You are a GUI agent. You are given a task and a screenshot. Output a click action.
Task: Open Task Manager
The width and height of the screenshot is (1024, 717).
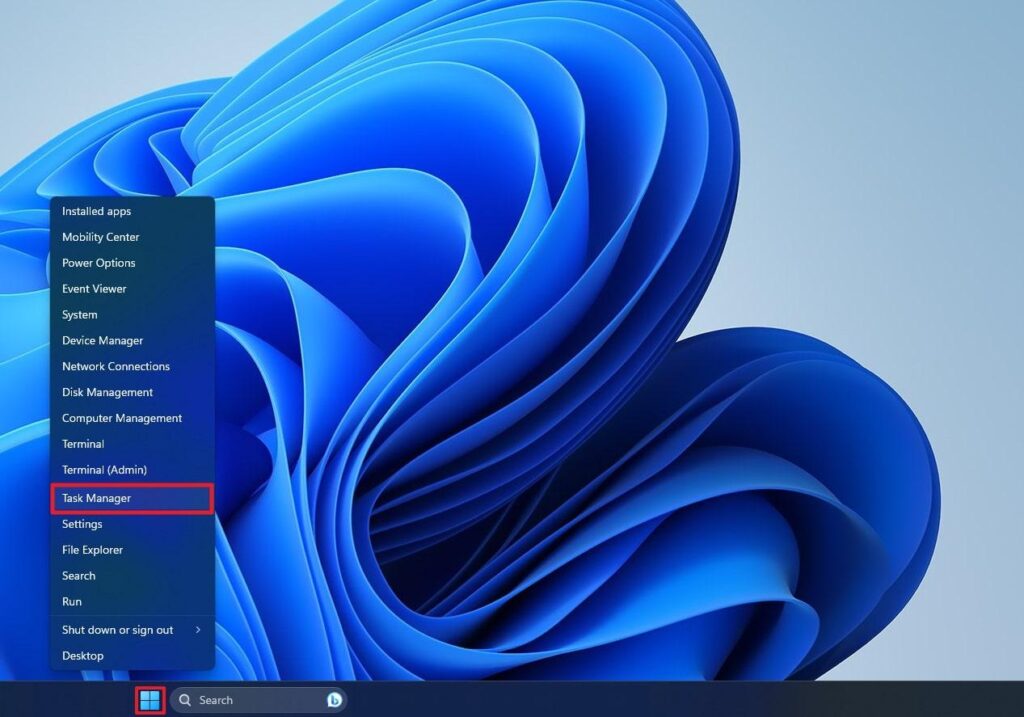pyautogui.click(x=133, y=498)
